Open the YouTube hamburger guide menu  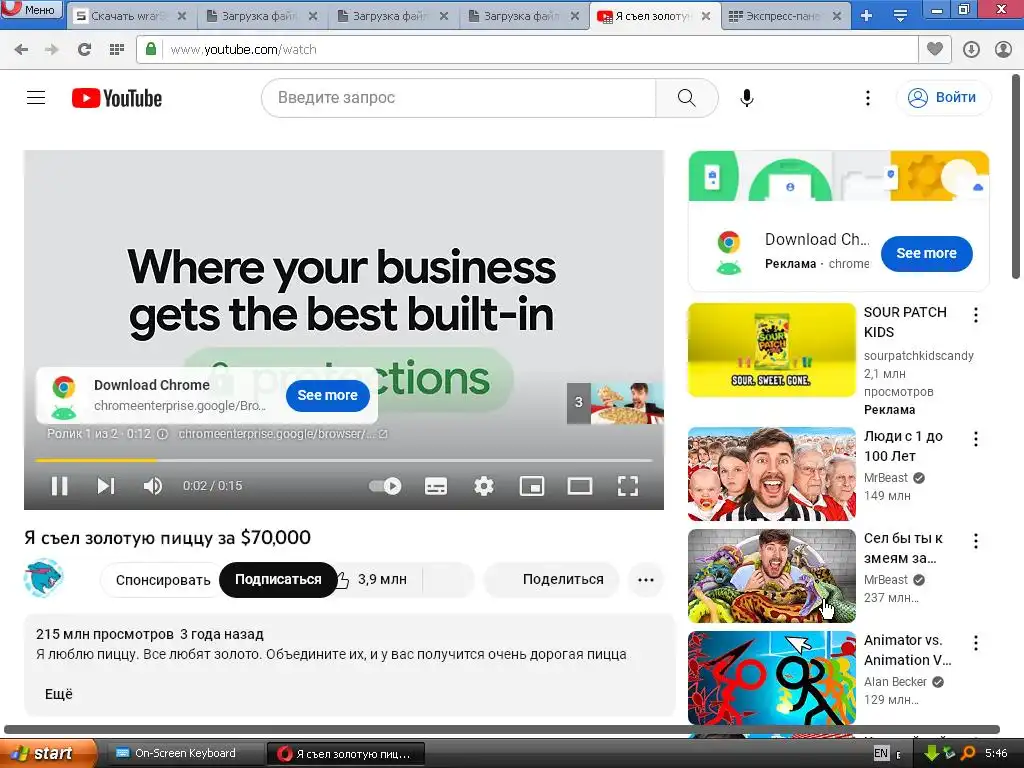[x=36, y=98]
